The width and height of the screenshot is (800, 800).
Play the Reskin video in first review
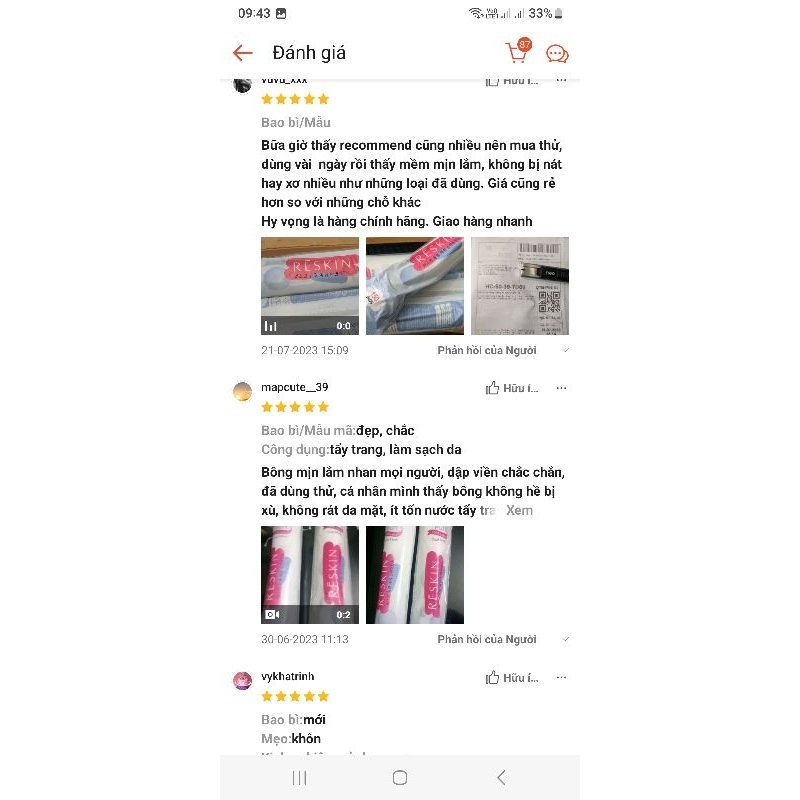[310, 286]
